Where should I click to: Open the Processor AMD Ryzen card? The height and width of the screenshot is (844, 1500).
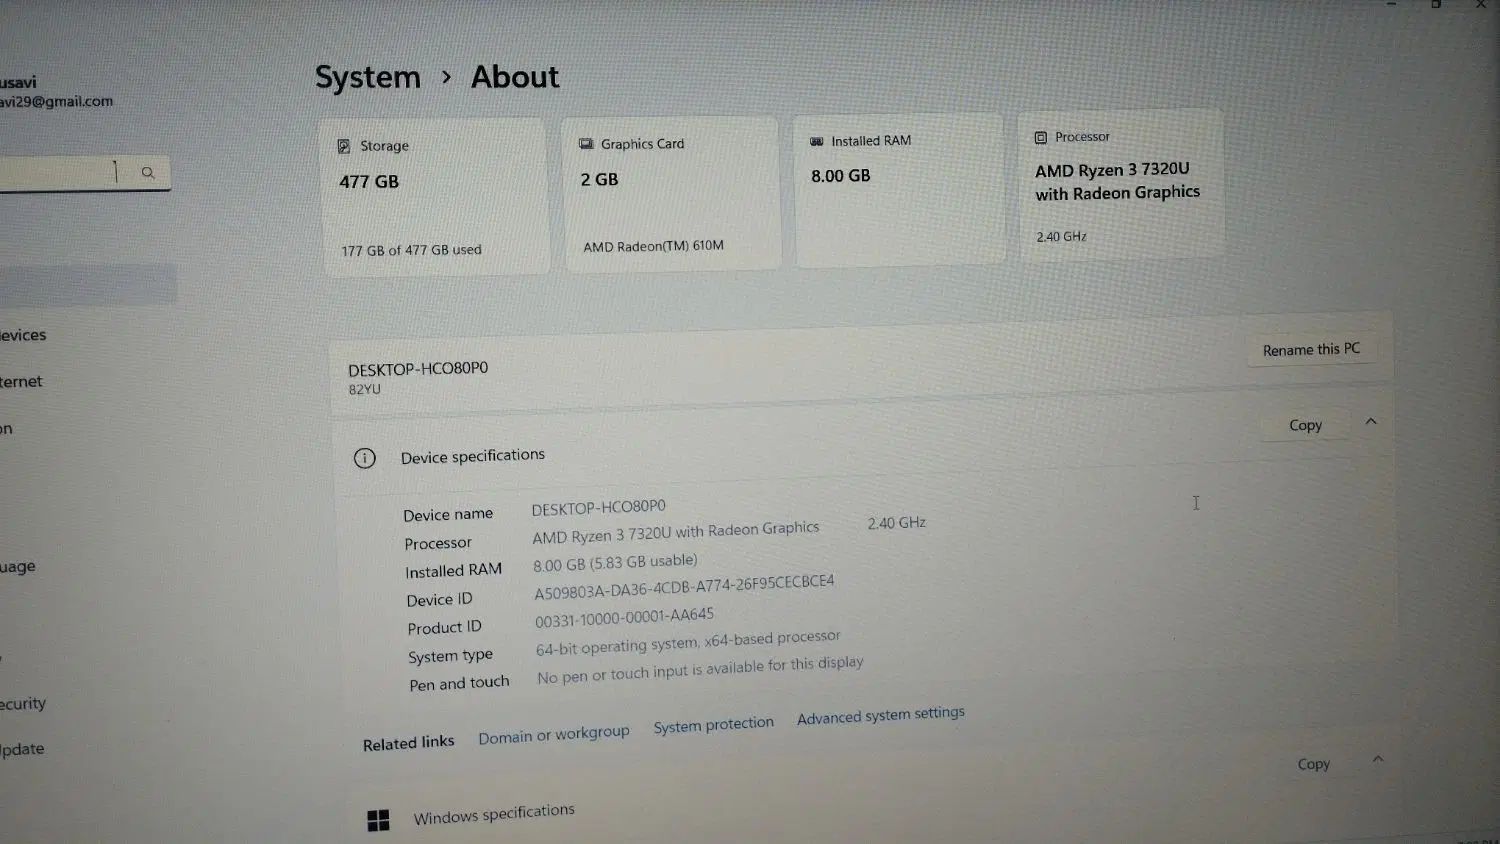[x=1121, y=185]
